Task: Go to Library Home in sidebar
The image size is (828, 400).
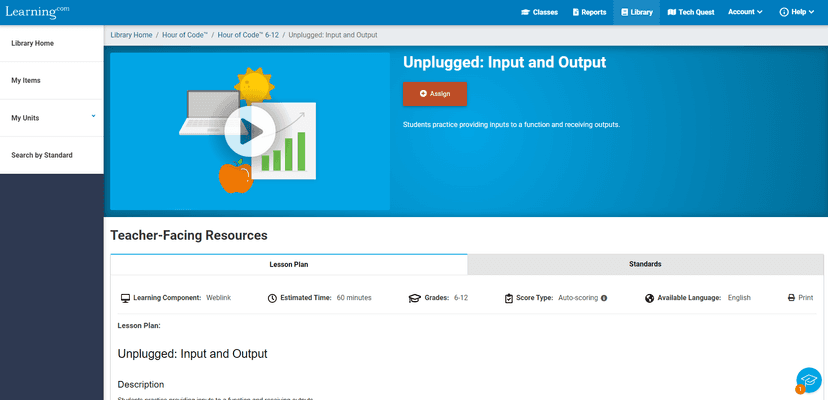Action: click(x=52, y=43)
